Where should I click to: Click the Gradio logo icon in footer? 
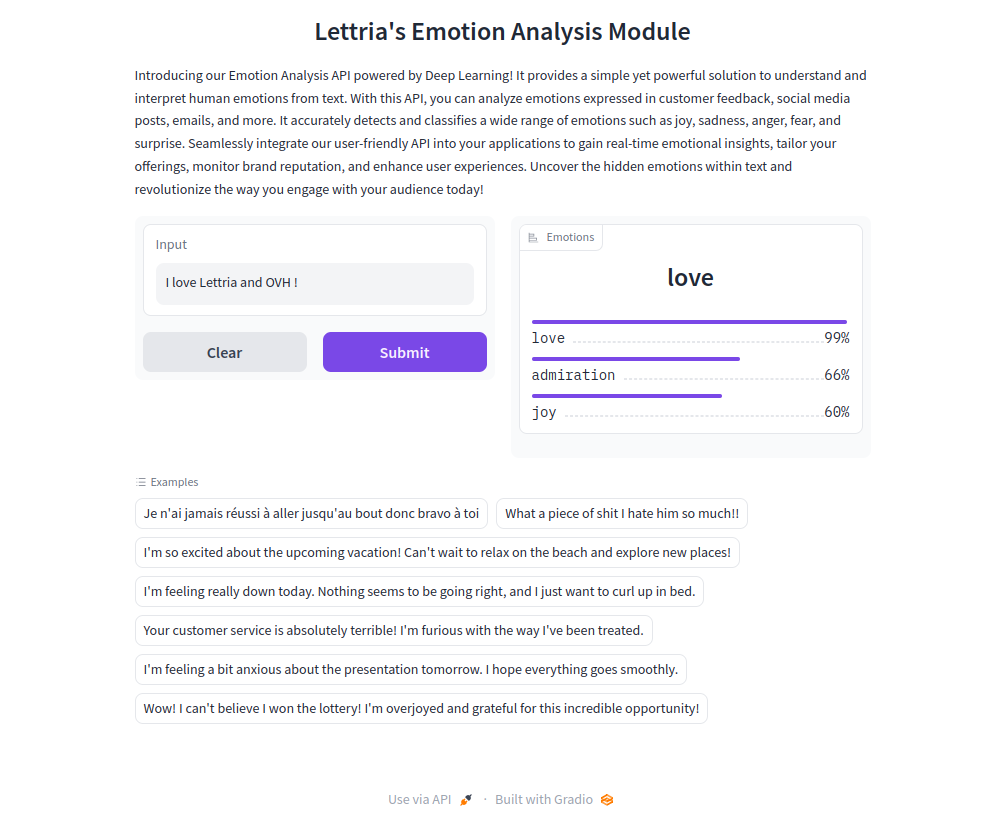click(607, 800)
